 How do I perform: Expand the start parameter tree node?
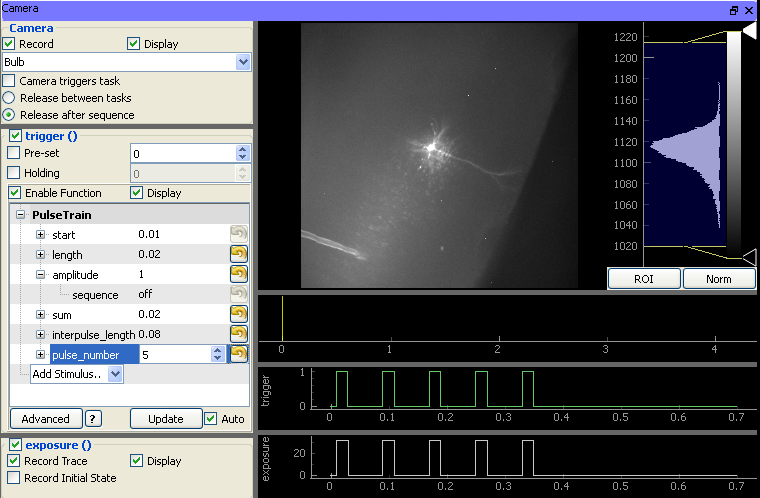pyautogui.click(x=41, y=235)
